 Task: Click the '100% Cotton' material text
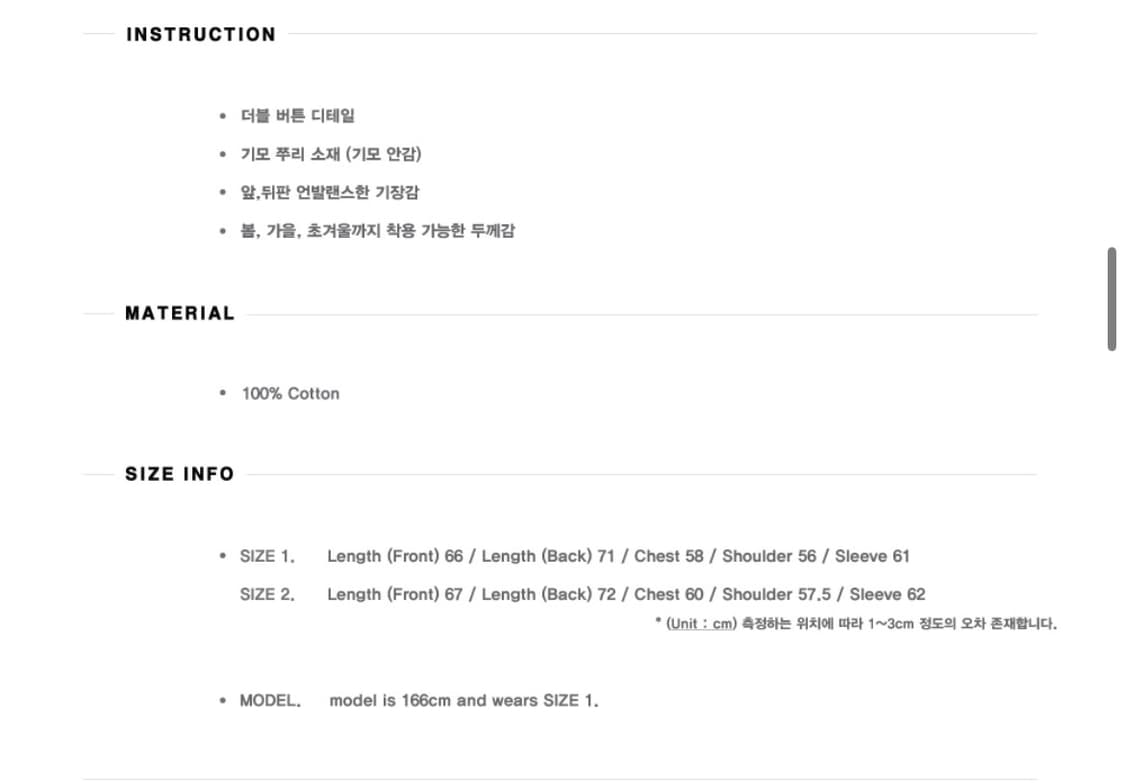290,394
